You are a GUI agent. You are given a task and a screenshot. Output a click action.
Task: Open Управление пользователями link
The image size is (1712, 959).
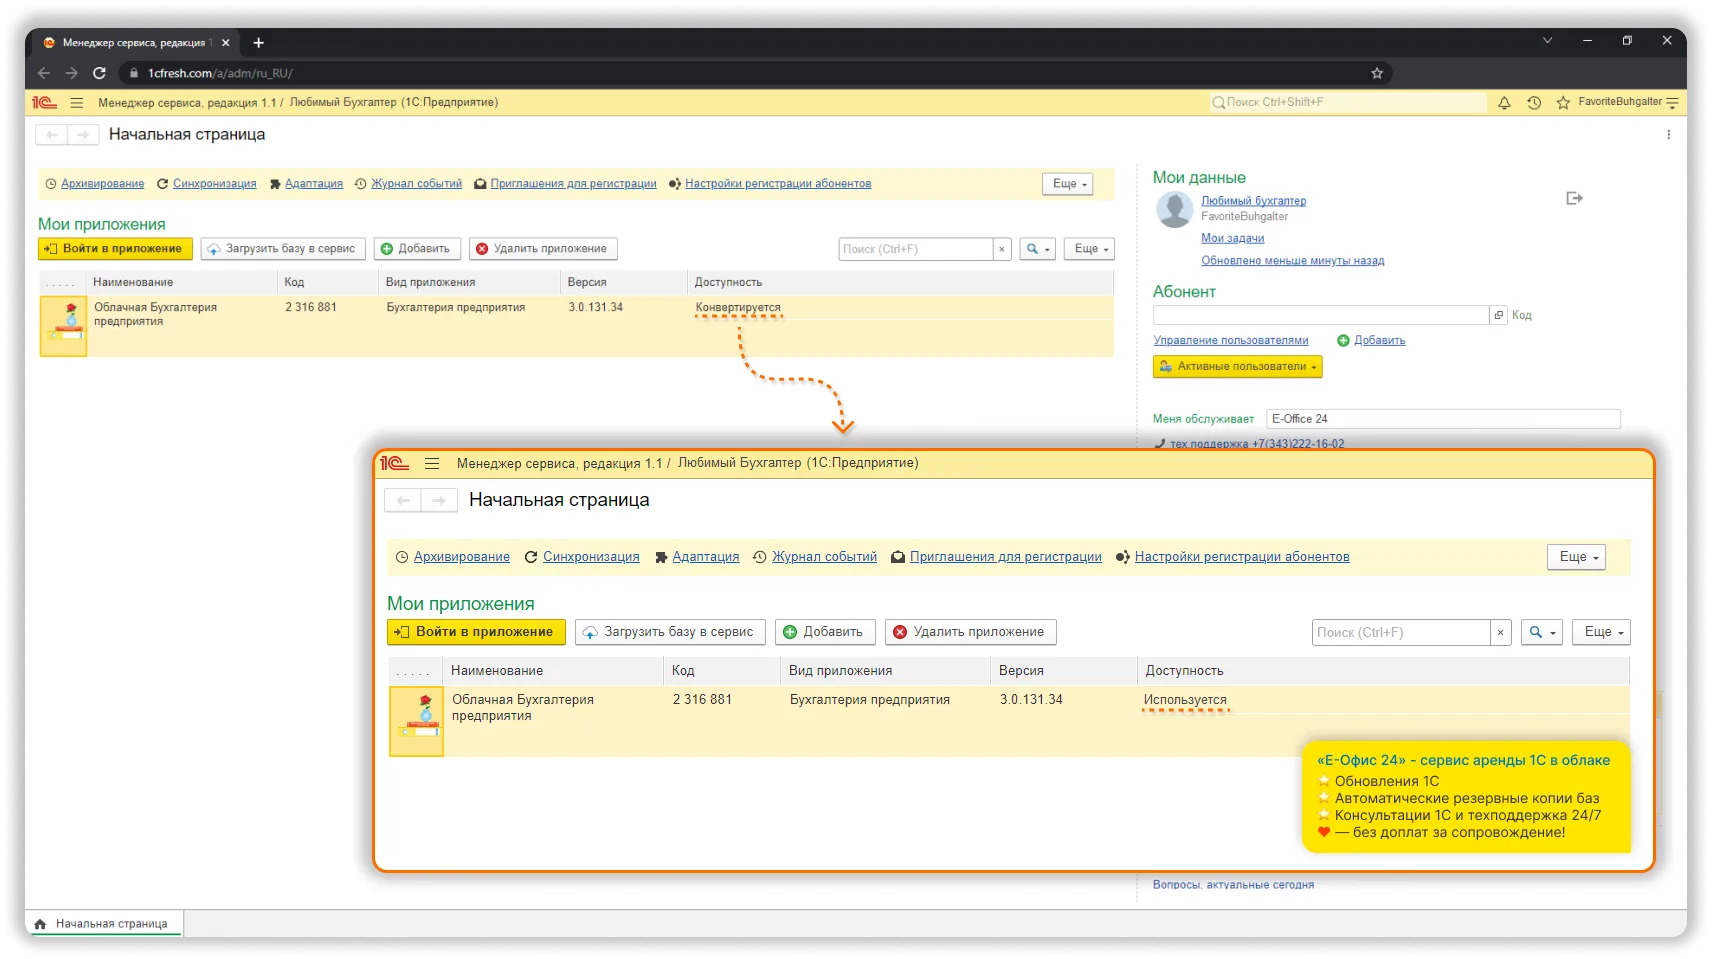click(1230, 341)
